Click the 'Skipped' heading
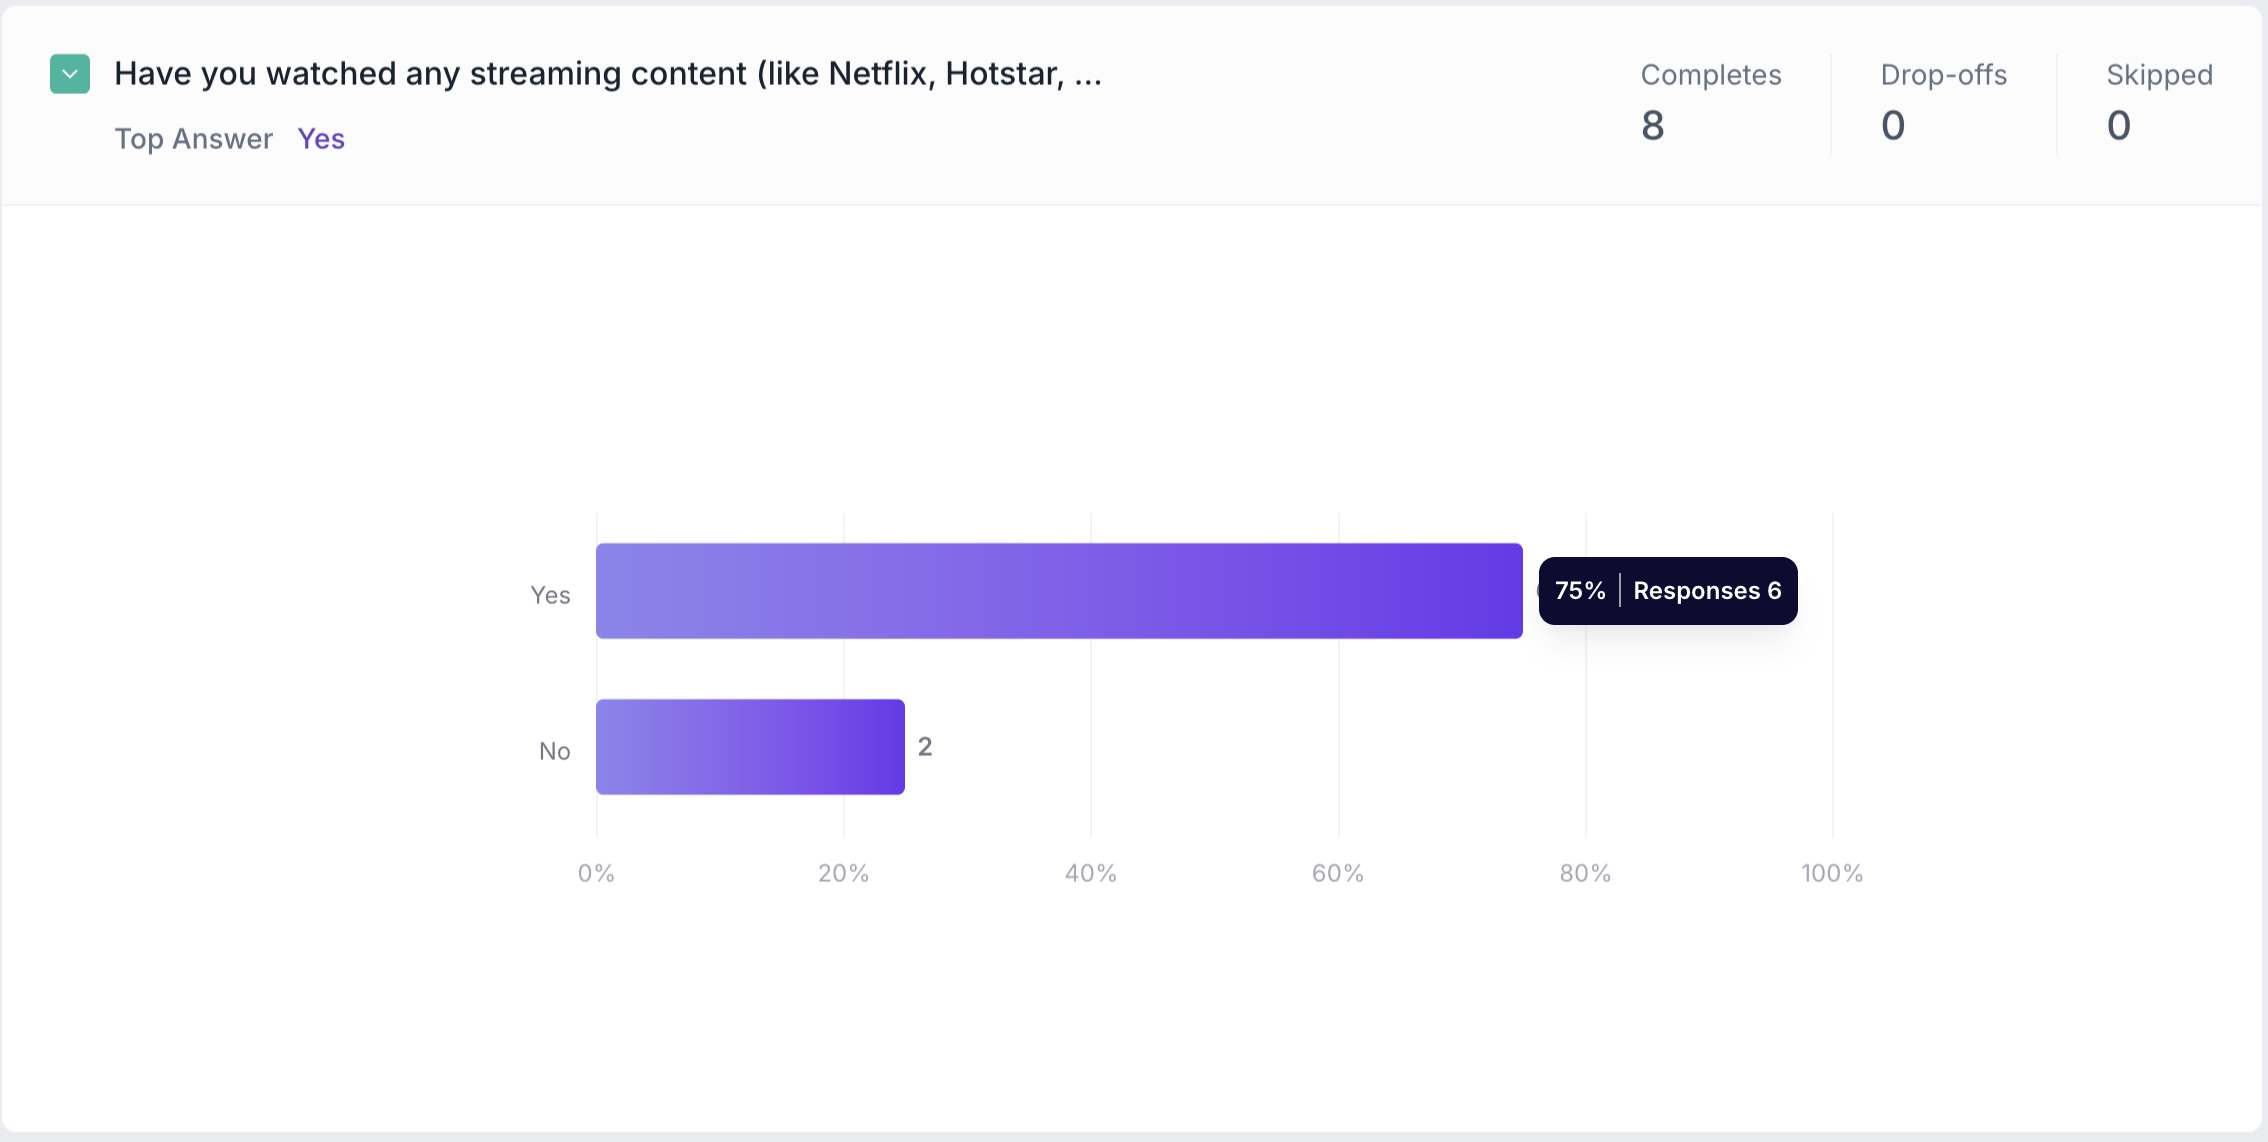2268x1142 pixels. click(x=2159, y=75)
